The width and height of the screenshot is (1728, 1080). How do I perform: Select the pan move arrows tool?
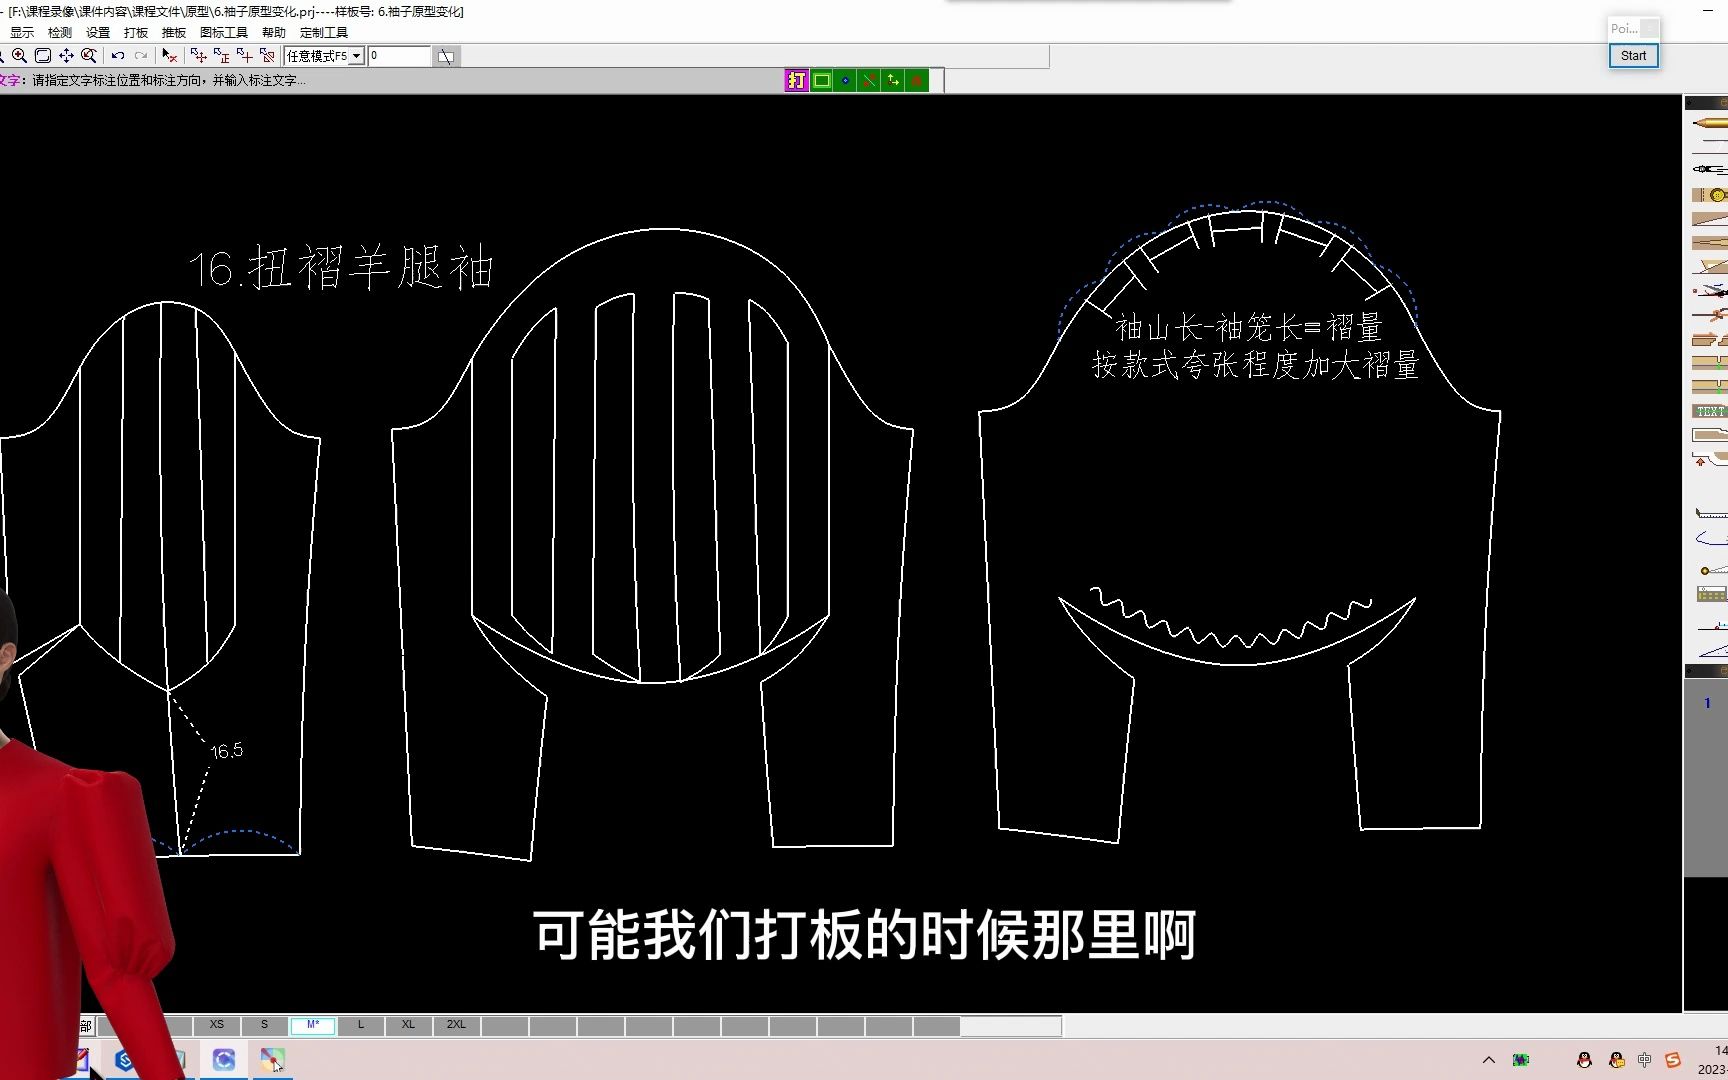point(66,56)
